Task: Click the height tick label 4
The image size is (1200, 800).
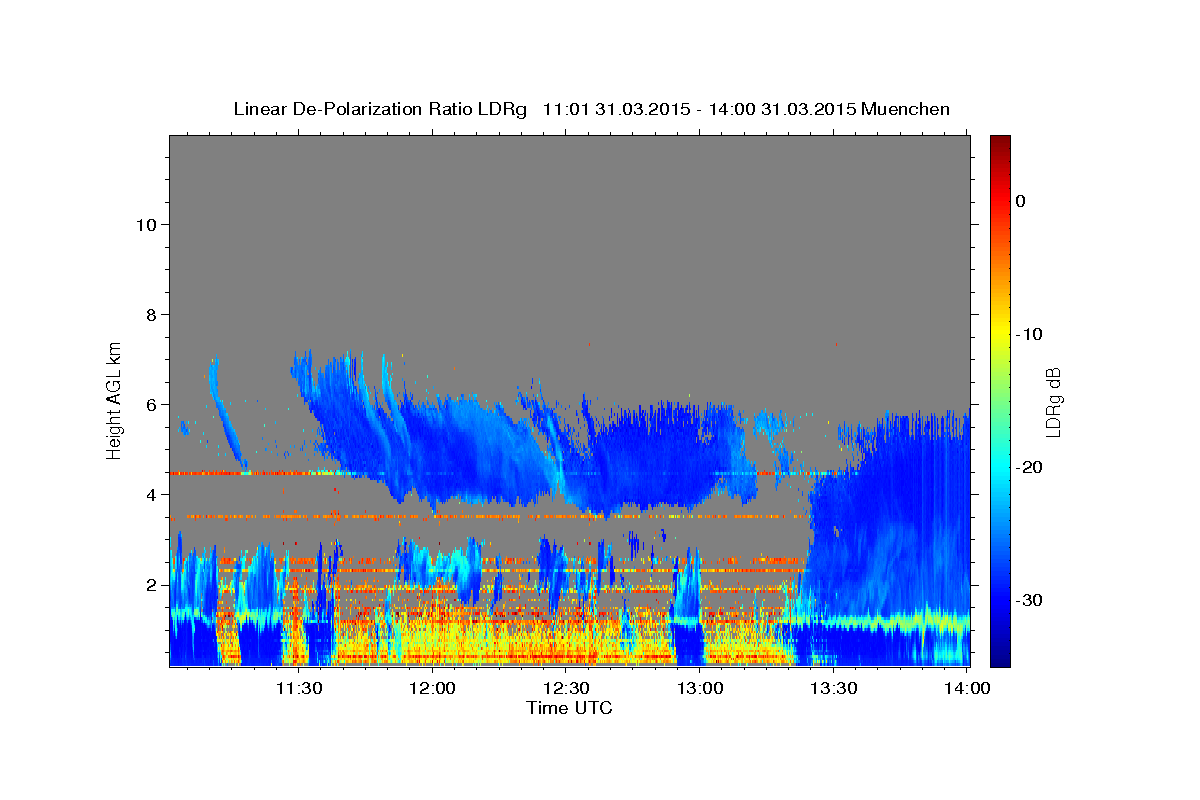Action: tap(150, 494)
